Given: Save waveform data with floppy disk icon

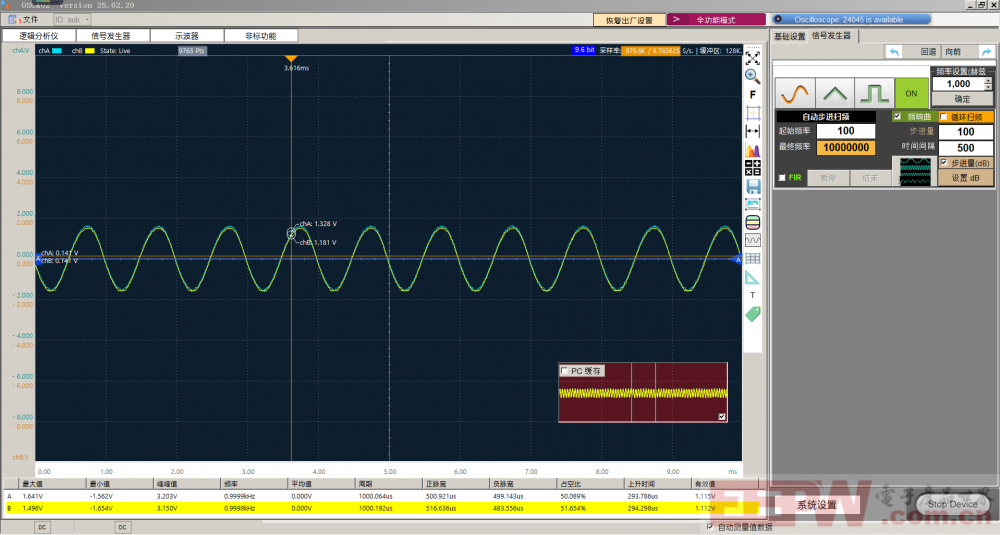Looking at the screenshot, I should [753, 186].
